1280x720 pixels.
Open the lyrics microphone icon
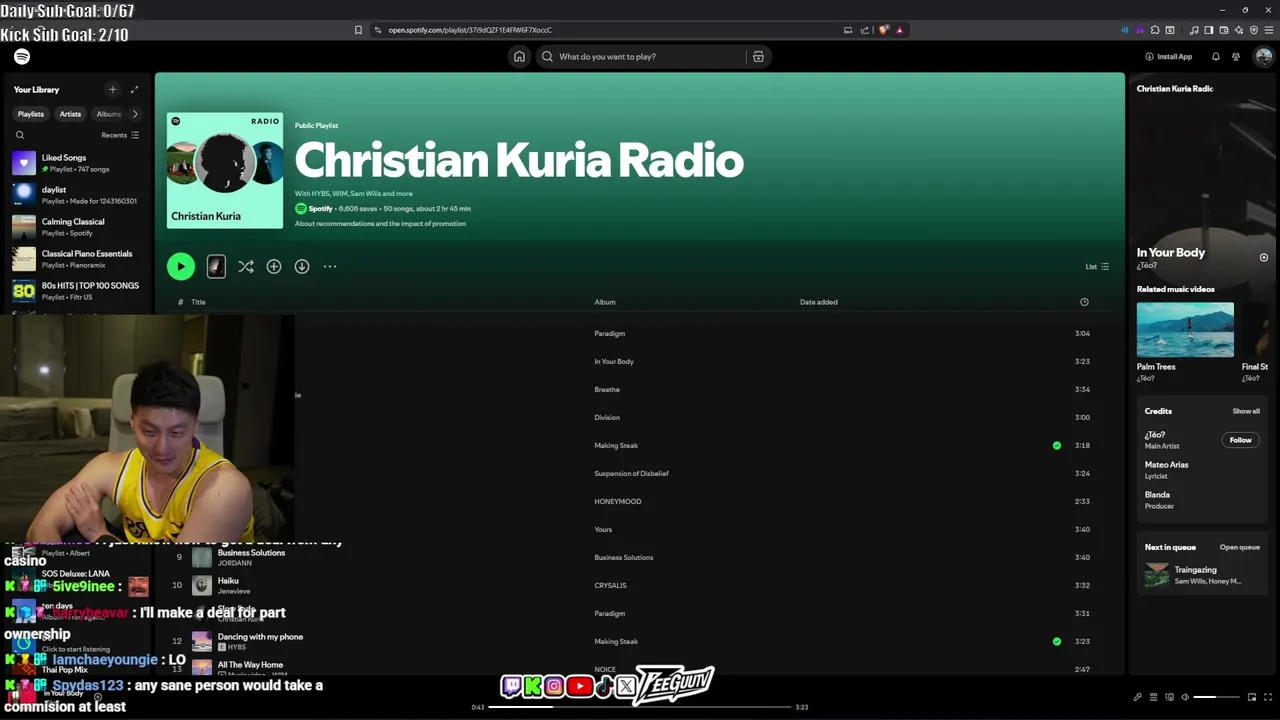[1137, 697]
